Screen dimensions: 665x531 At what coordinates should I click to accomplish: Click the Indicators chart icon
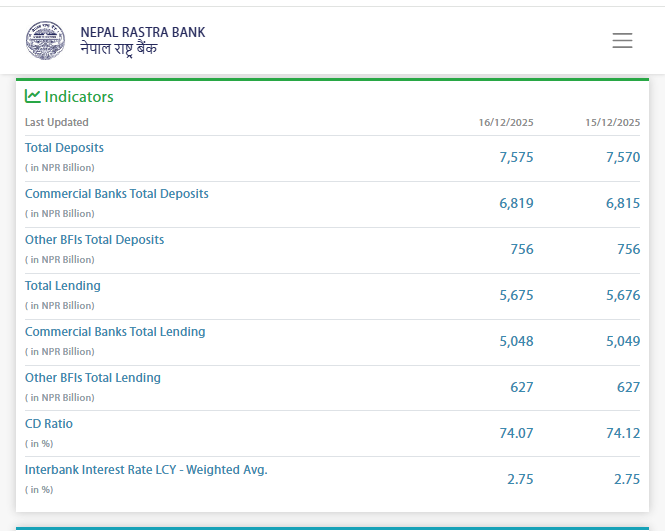point(33,96)
